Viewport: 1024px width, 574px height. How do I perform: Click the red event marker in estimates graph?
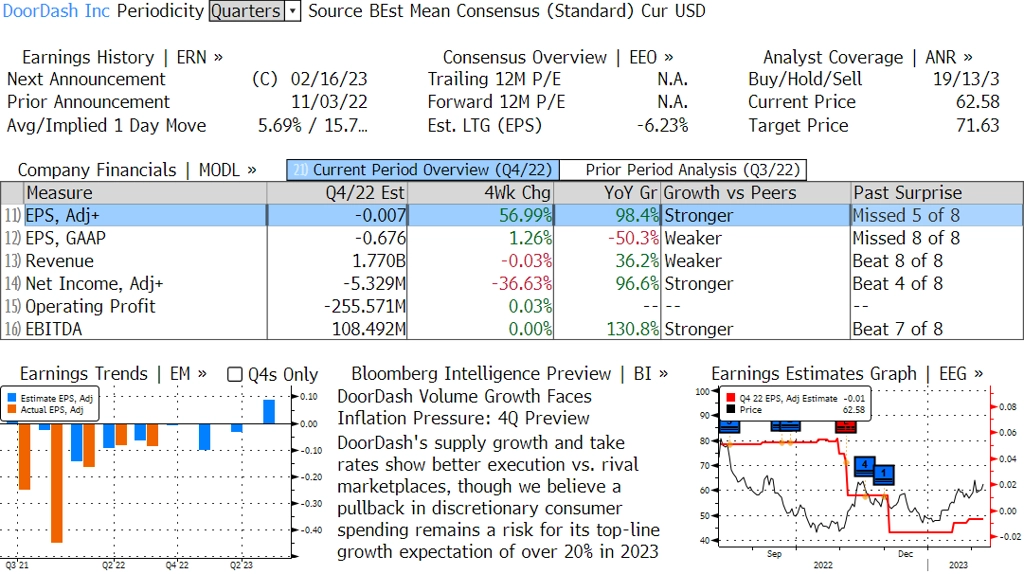coord(846,427)
